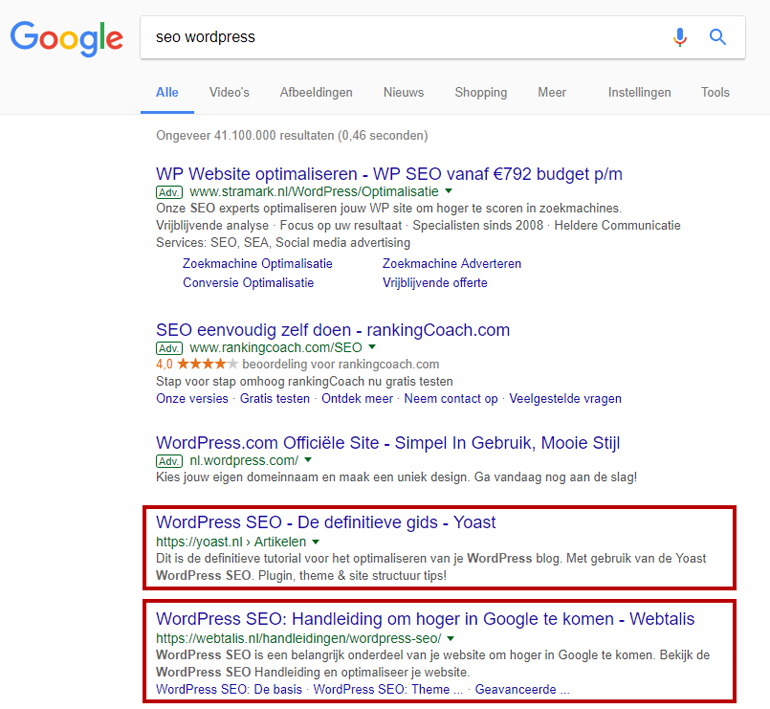Click the Neem contact op link
The image size is (770, 709).
click(x=451, y=399)
